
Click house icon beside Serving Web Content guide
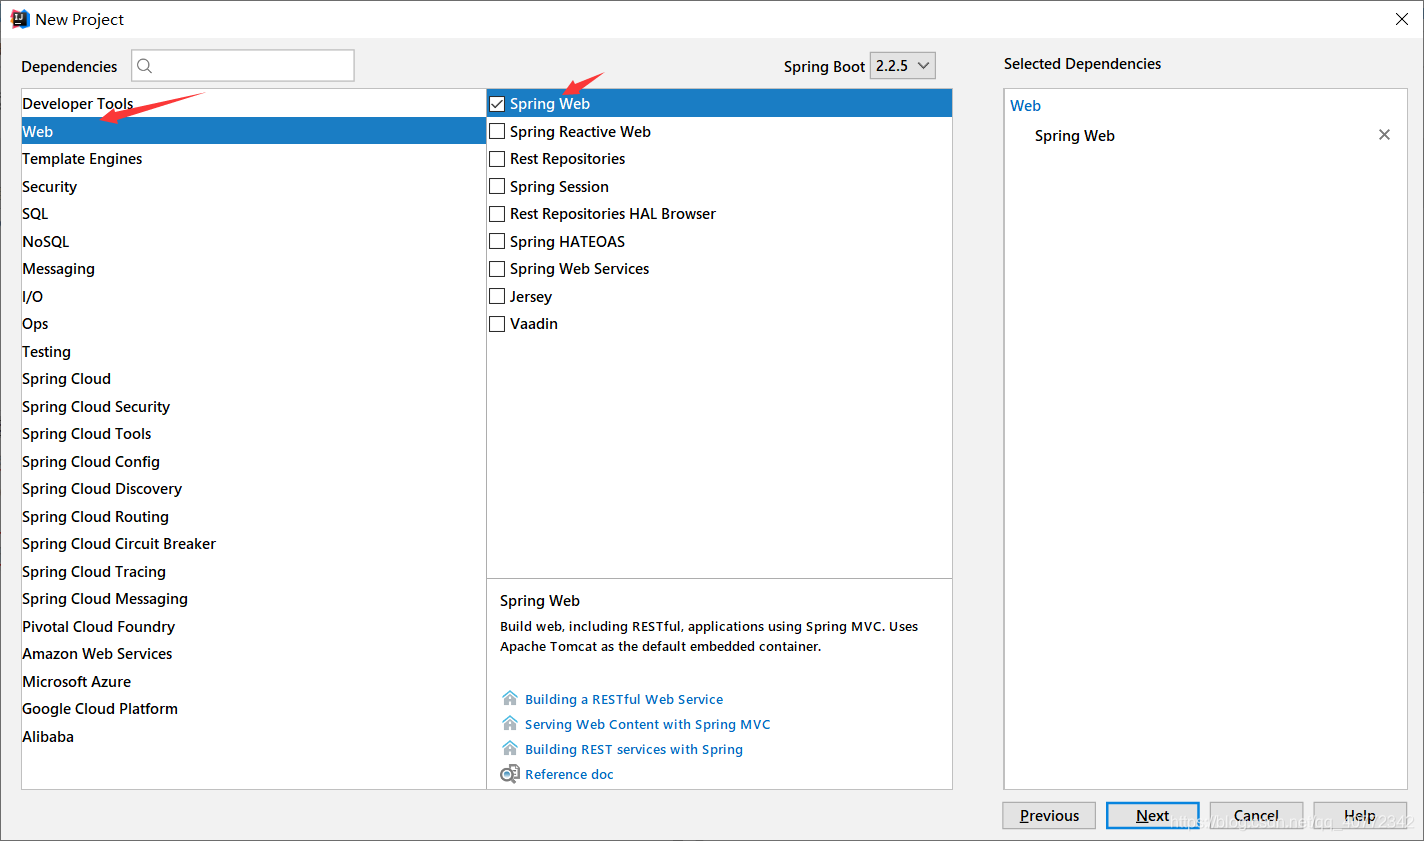(510, 723)
